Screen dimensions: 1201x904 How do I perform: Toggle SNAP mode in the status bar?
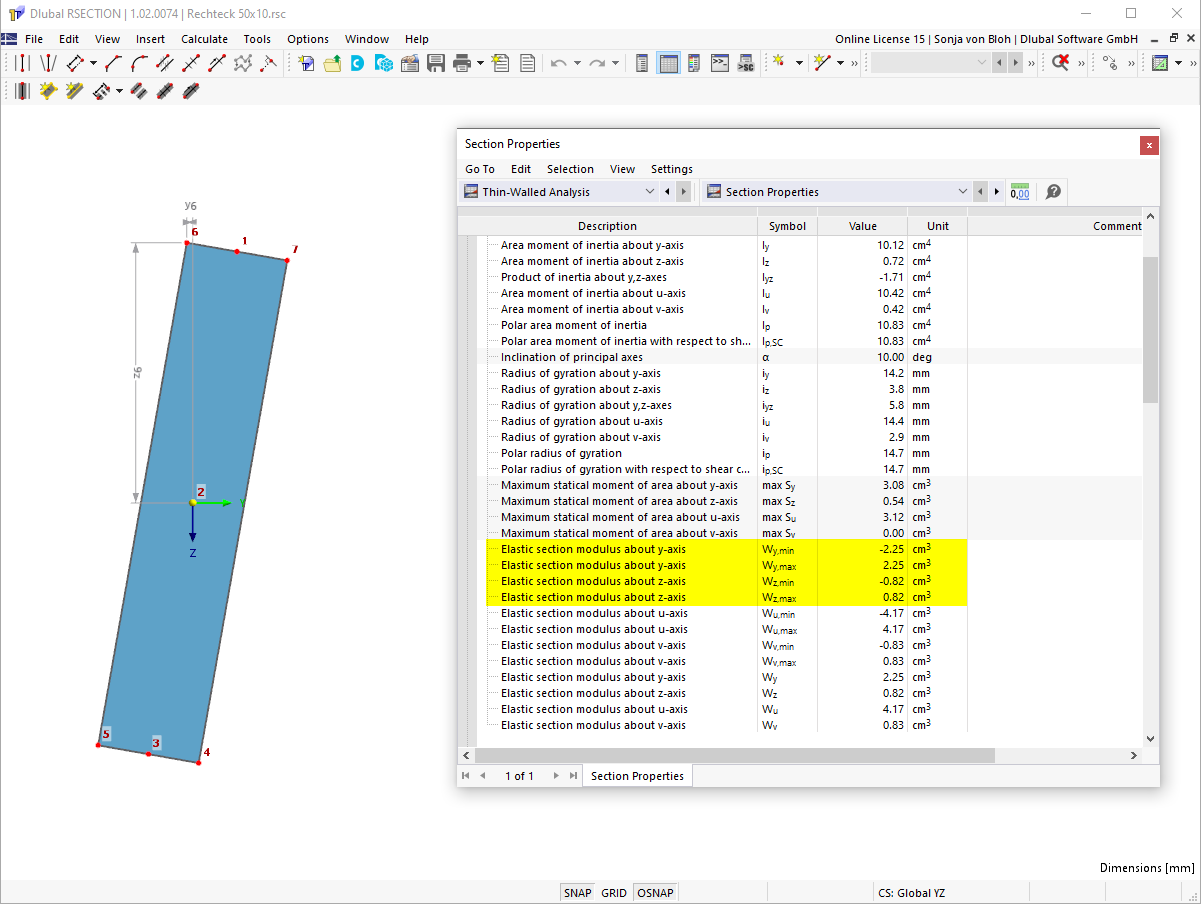tap(577, 892)
